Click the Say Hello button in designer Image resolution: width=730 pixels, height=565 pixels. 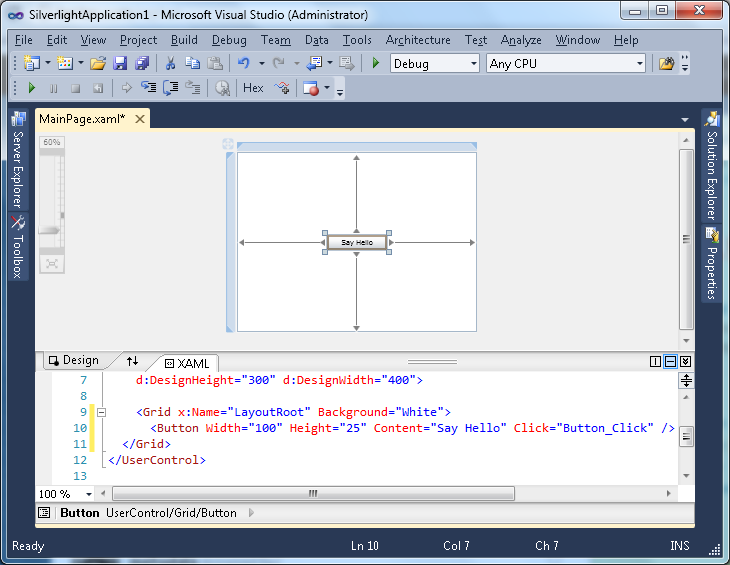click(x=357, y=243)
